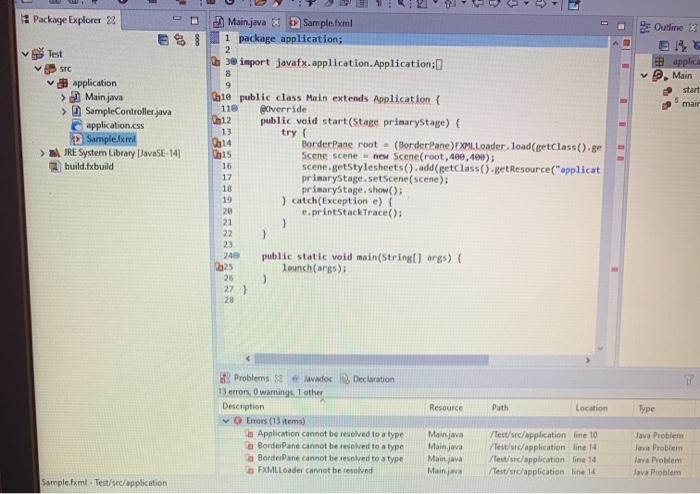The height and width of the screenshot is (494, 700).
Task: Switch to the Main.java editor tab
Action: pos(246,22)
